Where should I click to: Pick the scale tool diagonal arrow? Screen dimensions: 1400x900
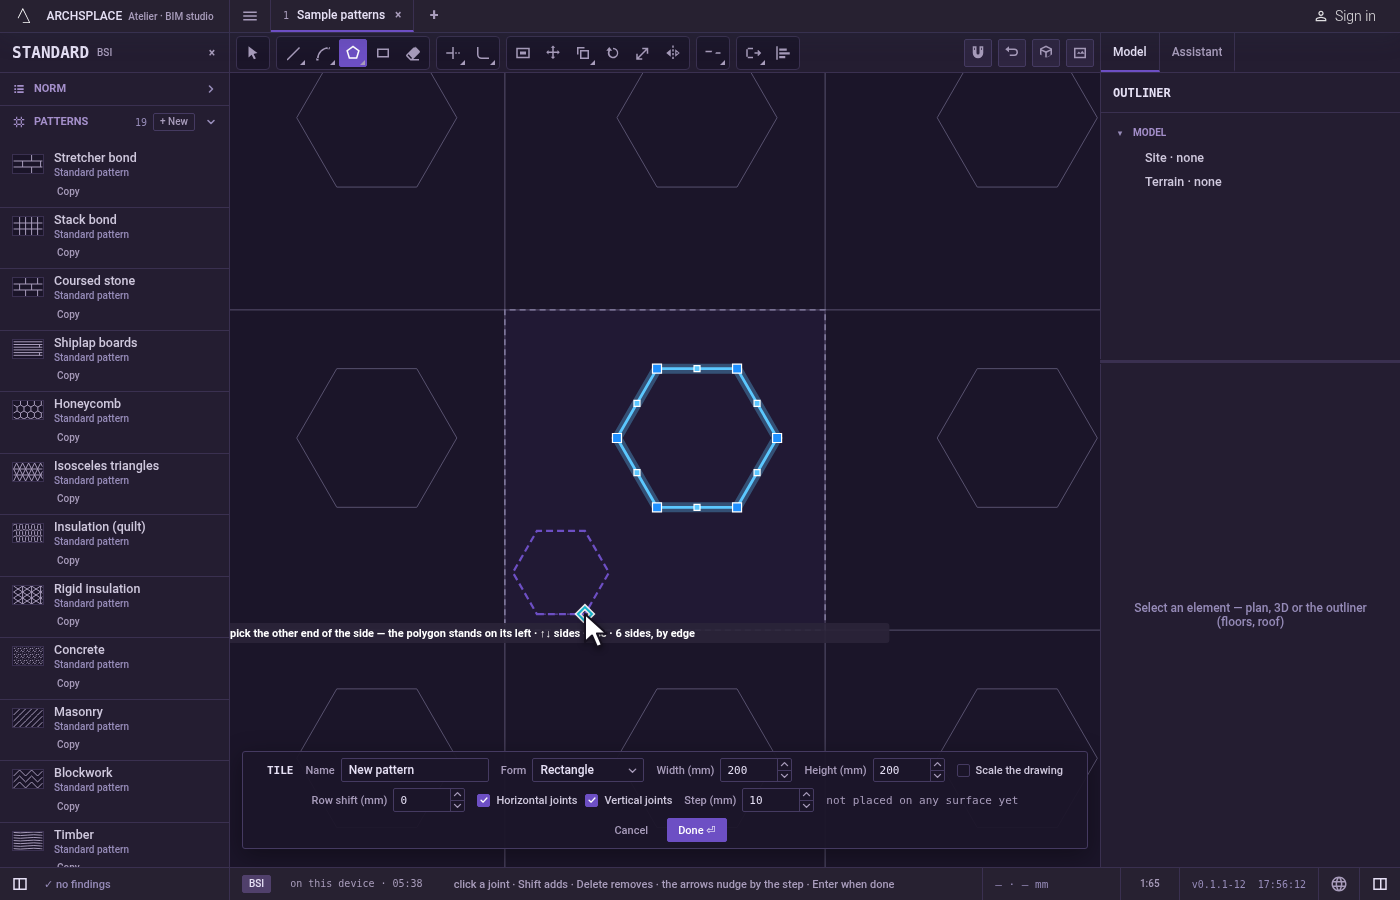(x=643, y=53)
